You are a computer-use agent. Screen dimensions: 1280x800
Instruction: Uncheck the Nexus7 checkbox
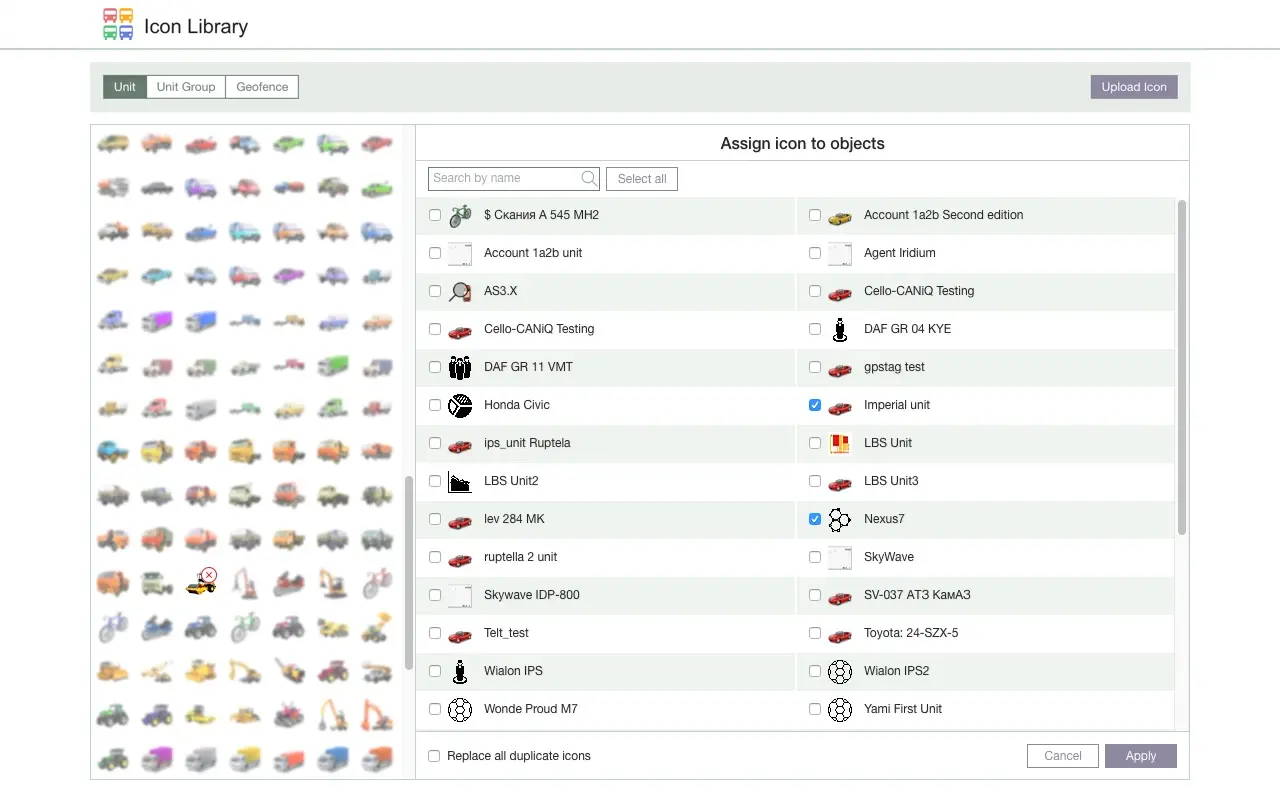[815, 519]
